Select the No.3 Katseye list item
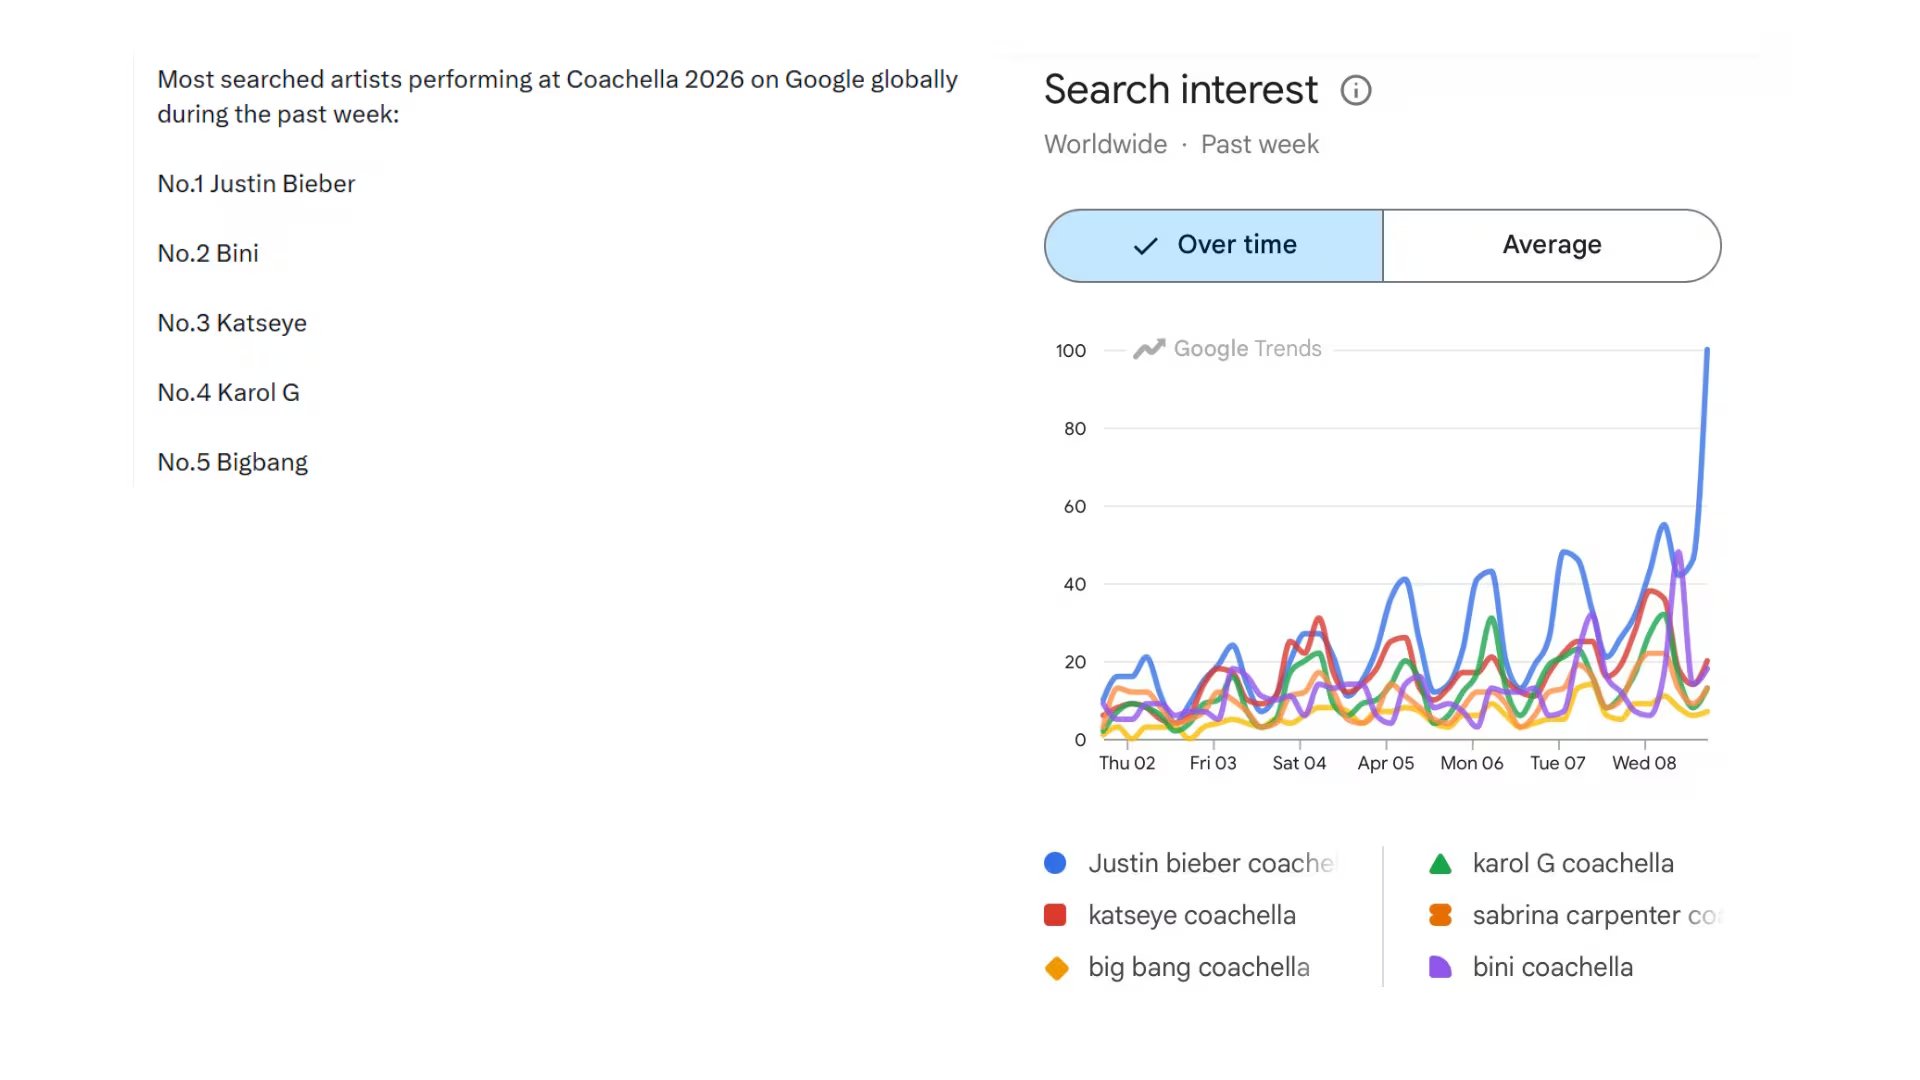 232,322
